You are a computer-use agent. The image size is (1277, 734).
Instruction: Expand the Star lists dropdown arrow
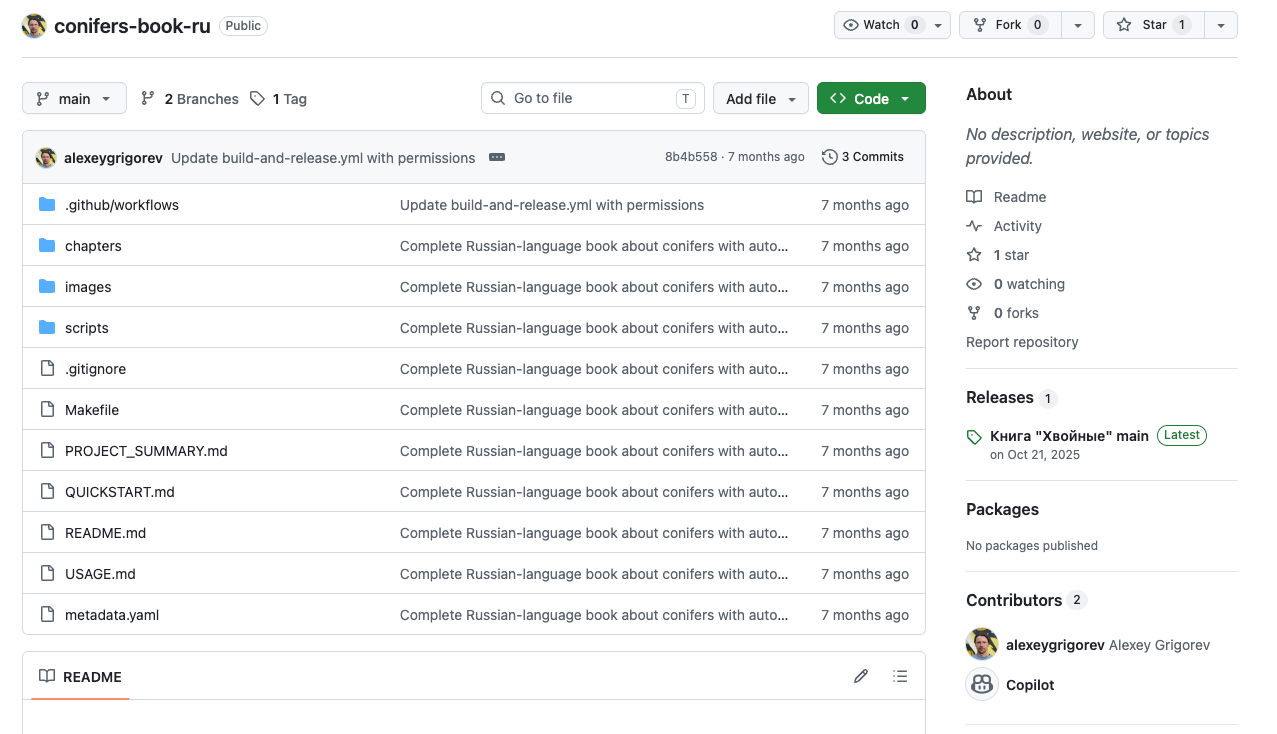pyautogui.click(x=1221, y=25)
